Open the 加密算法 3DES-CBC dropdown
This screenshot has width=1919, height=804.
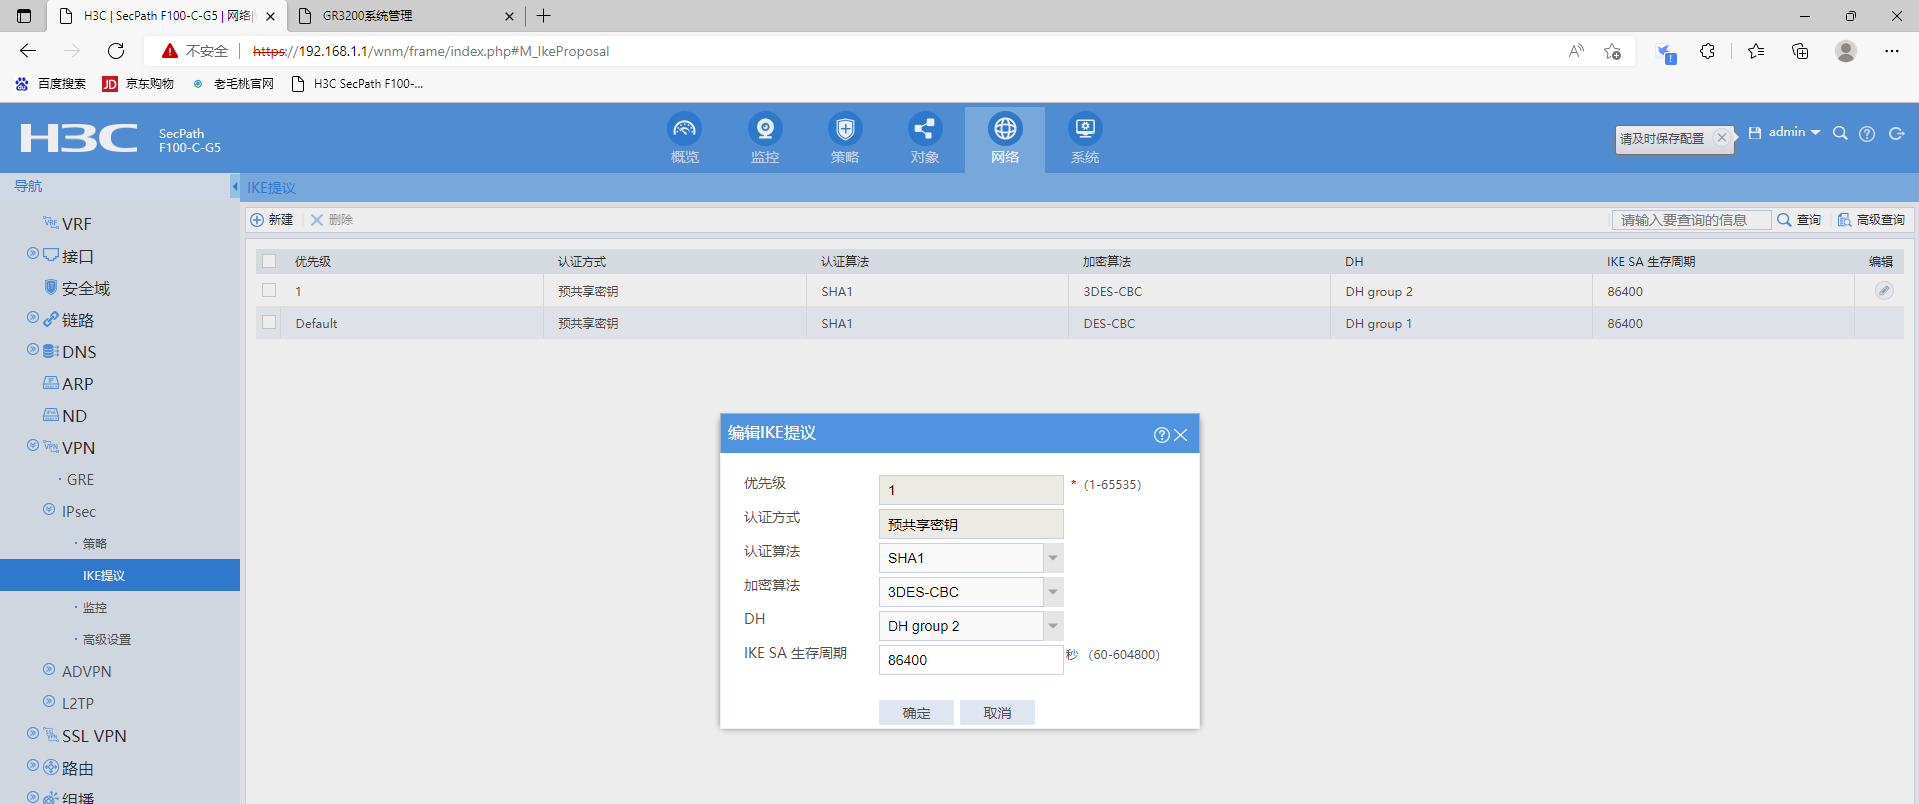(1052, 592)
